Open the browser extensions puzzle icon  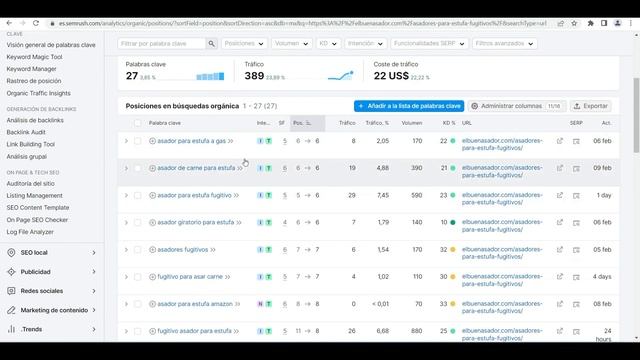click(591, 23)
